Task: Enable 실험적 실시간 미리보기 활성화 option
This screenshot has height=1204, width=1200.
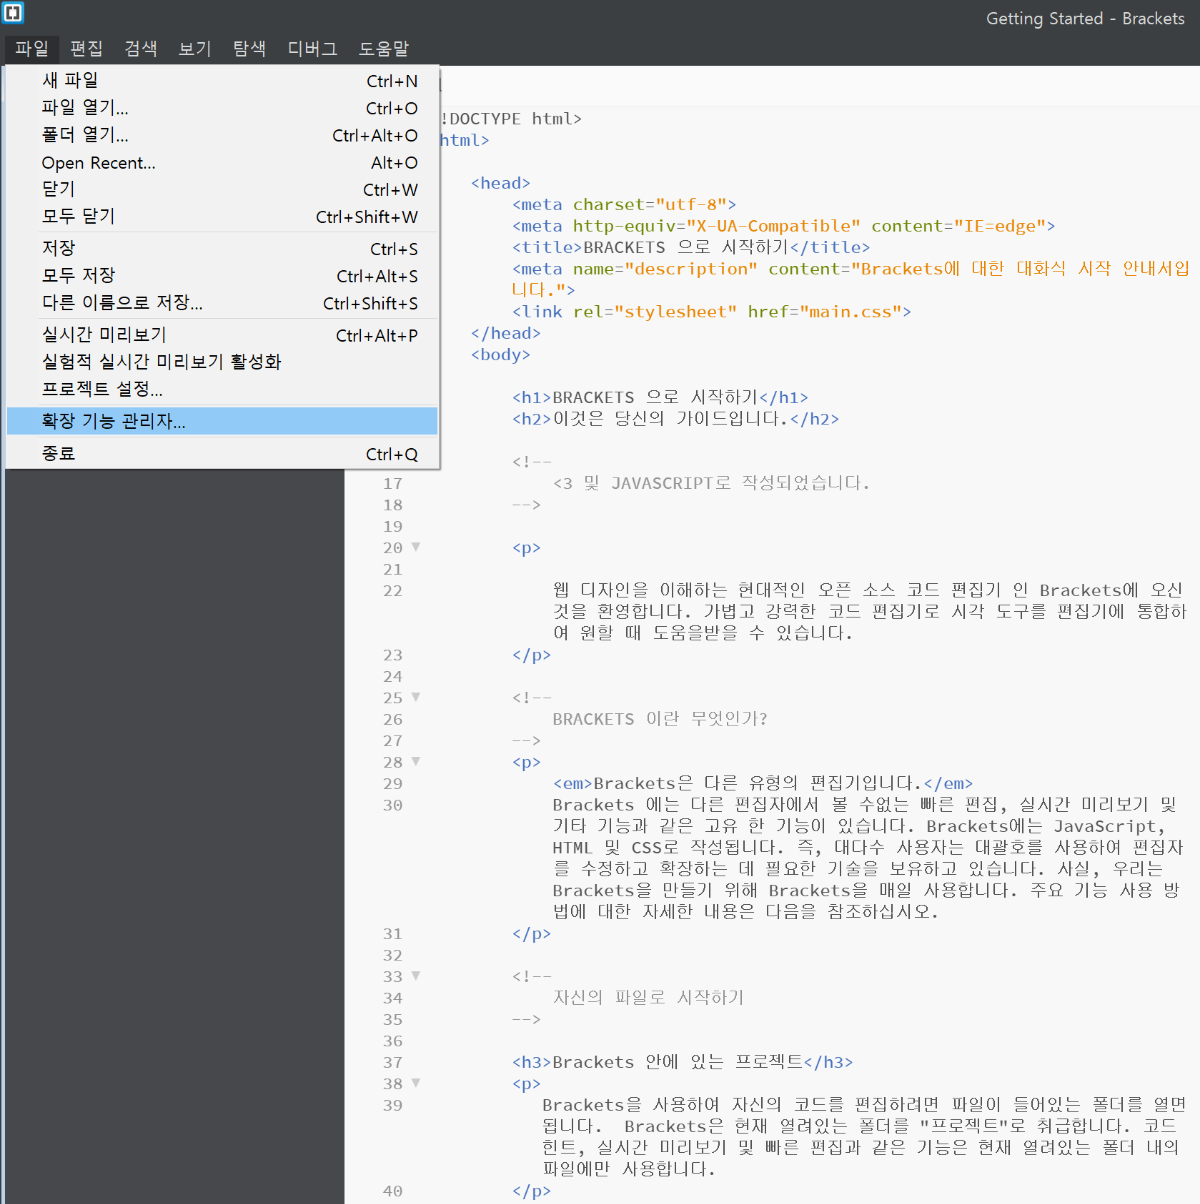Action: pos(160,362)
